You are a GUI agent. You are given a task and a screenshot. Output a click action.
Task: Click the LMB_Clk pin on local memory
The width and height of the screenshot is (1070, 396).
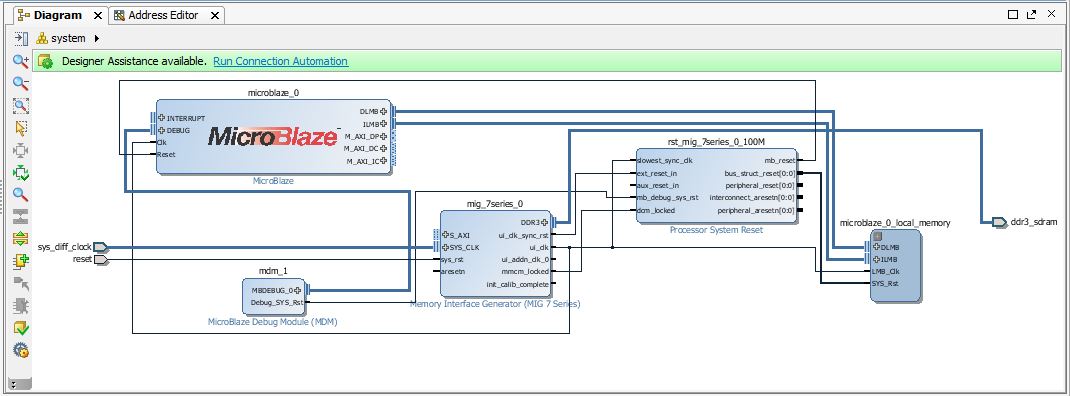(886, 272)
